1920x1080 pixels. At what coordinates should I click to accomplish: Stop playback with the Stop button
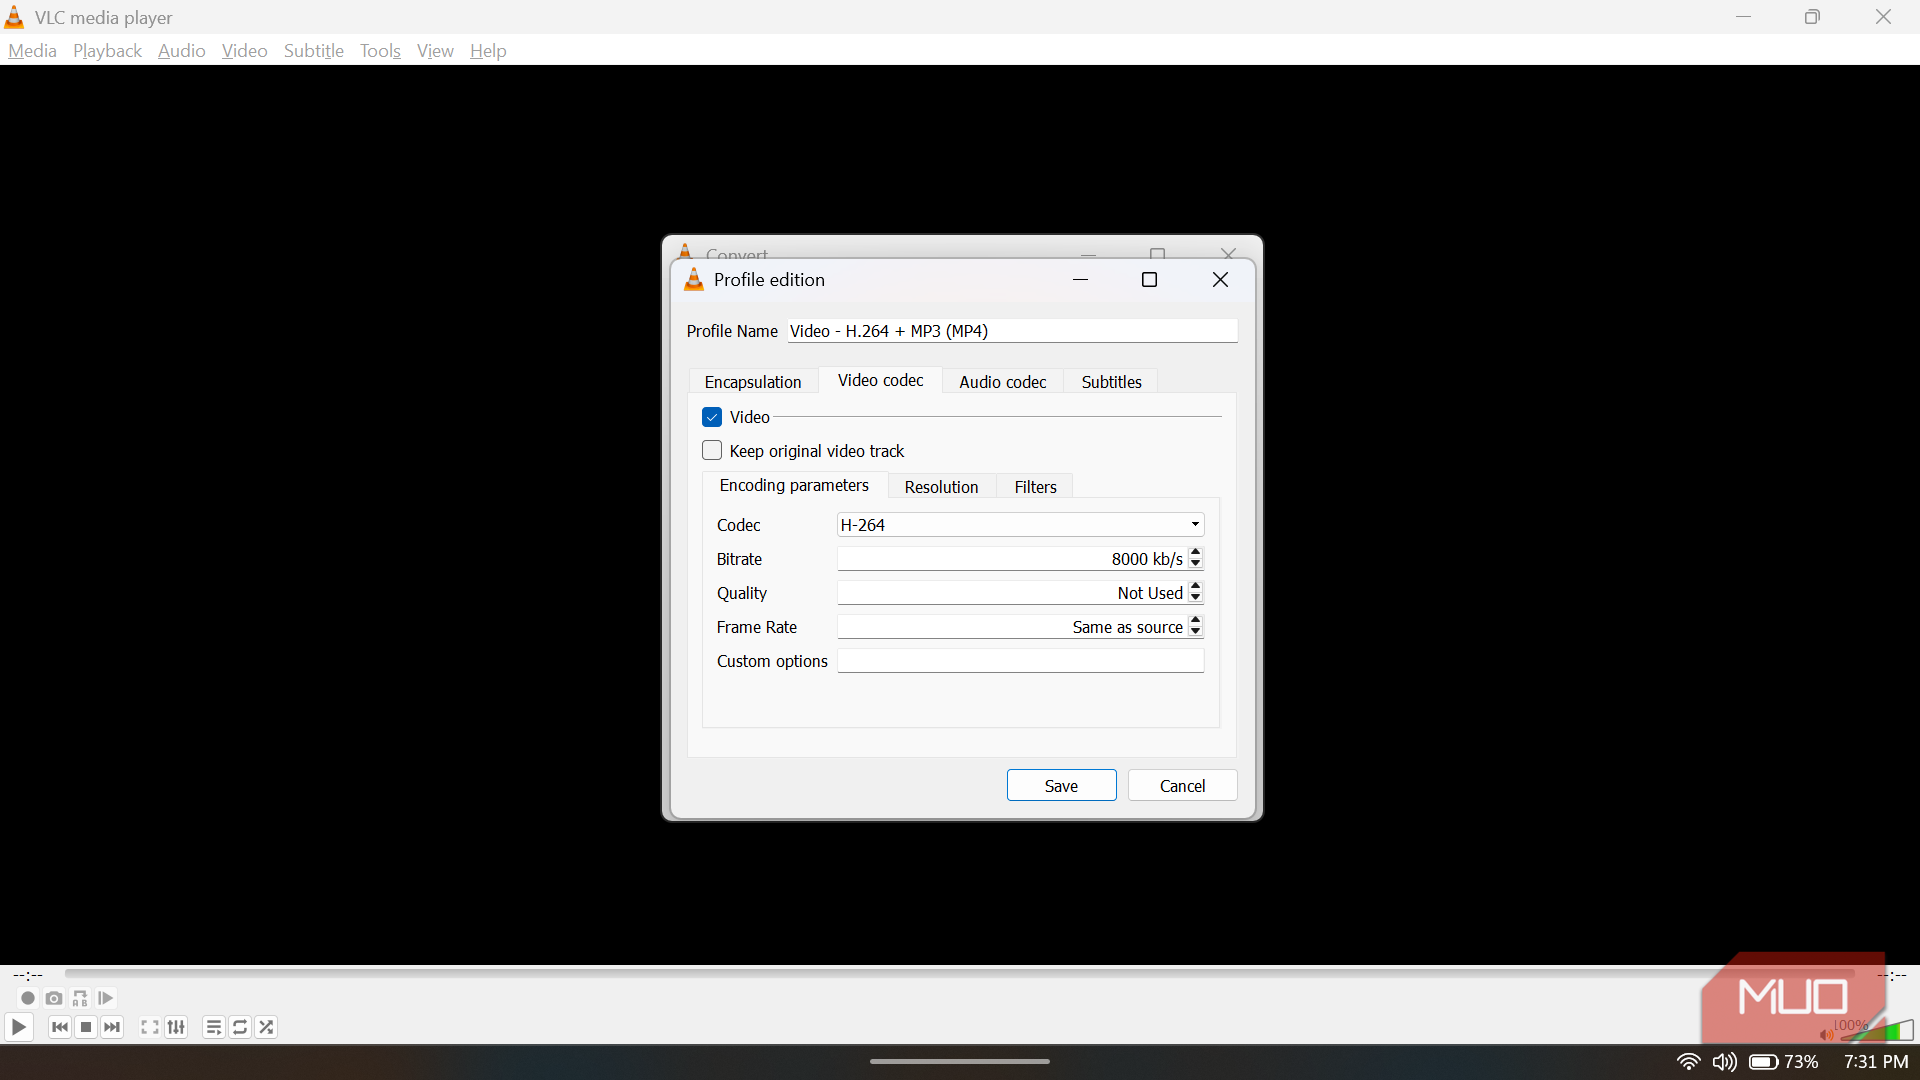click(x=86, y=1027)
